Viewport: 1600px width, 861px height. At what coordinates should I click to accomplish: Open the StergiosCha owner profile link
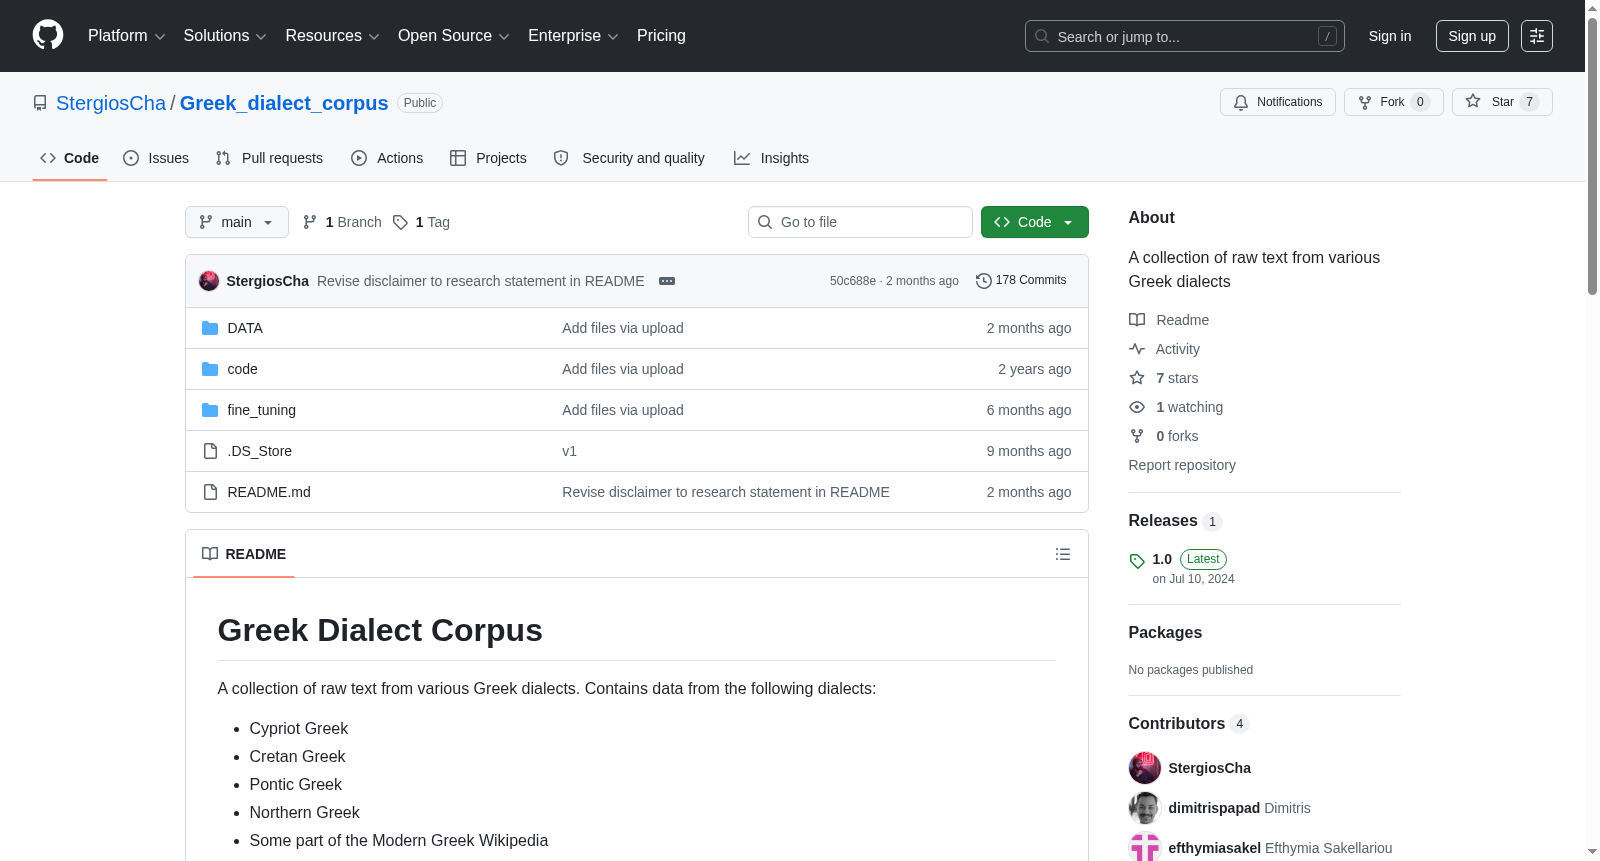tap(111, 103)
